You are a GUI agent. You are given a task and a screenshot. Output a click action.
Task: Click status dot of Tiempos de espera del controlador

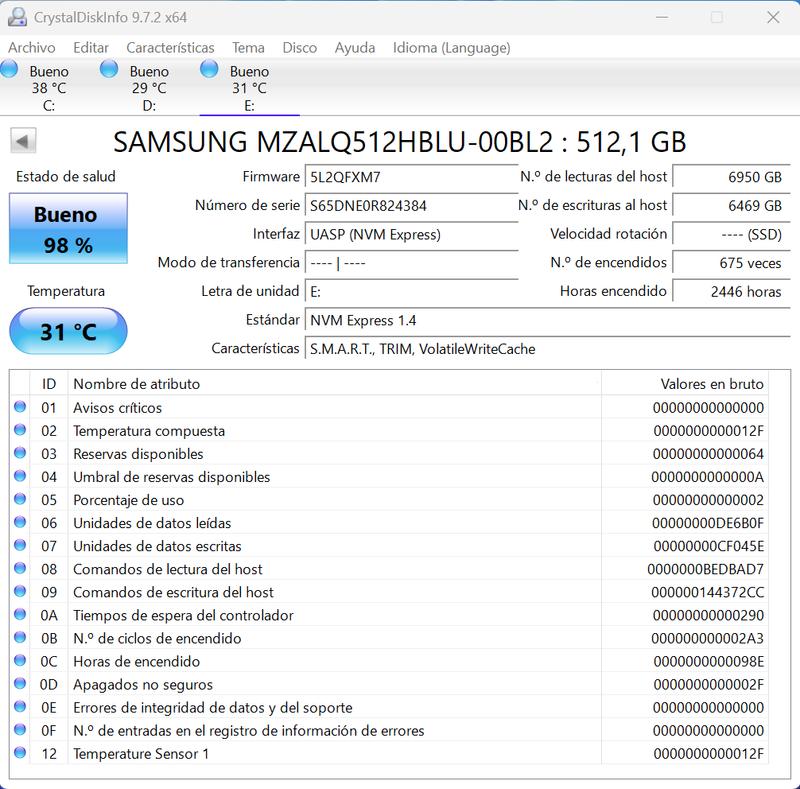pos(20,614)
